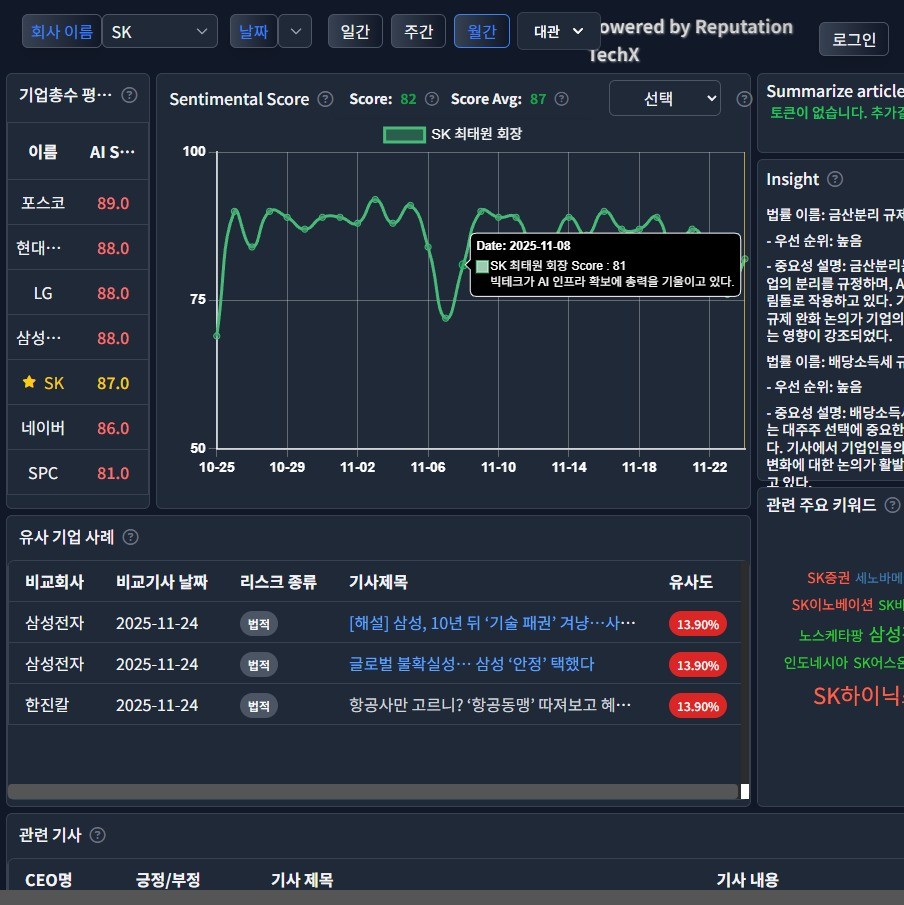The image size is (904, 905).
Task: Click the Score Avg 87 help icon
Action: click(x=561, y=99)
